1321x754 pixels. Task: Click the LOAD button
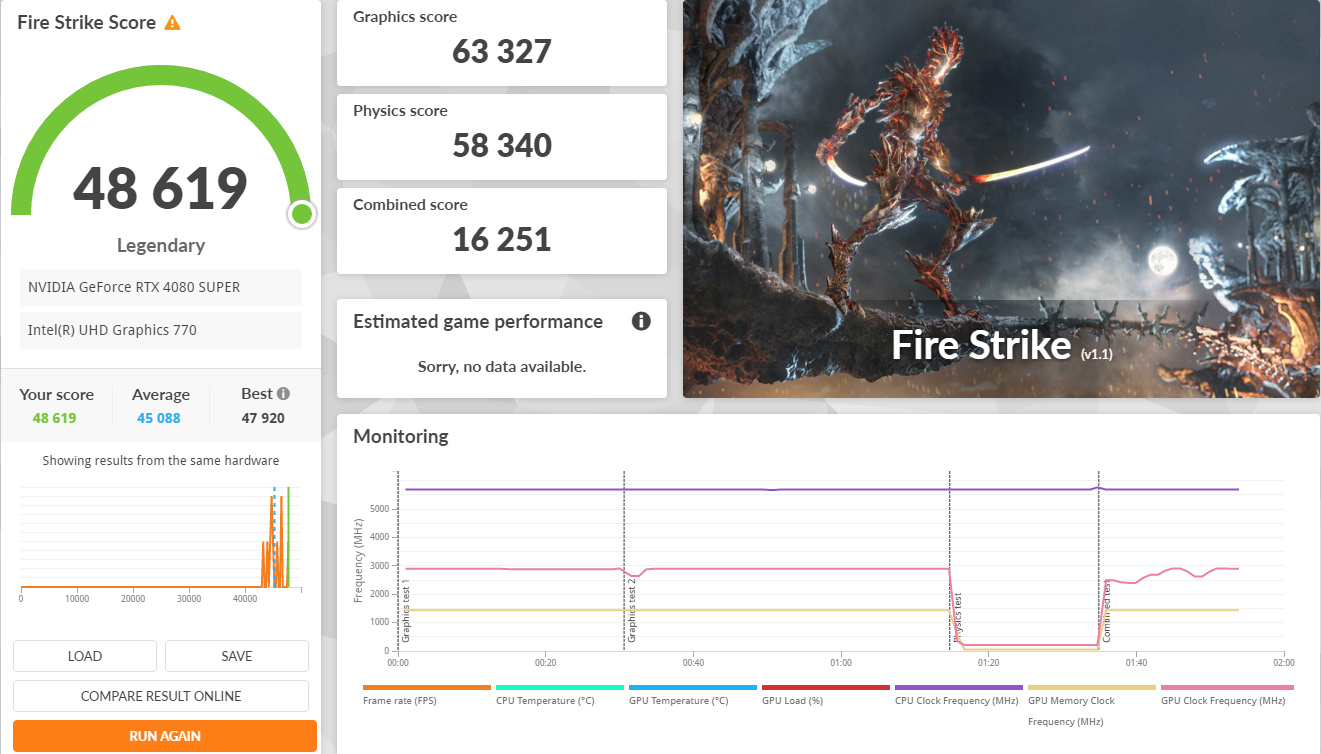(85, 656)
